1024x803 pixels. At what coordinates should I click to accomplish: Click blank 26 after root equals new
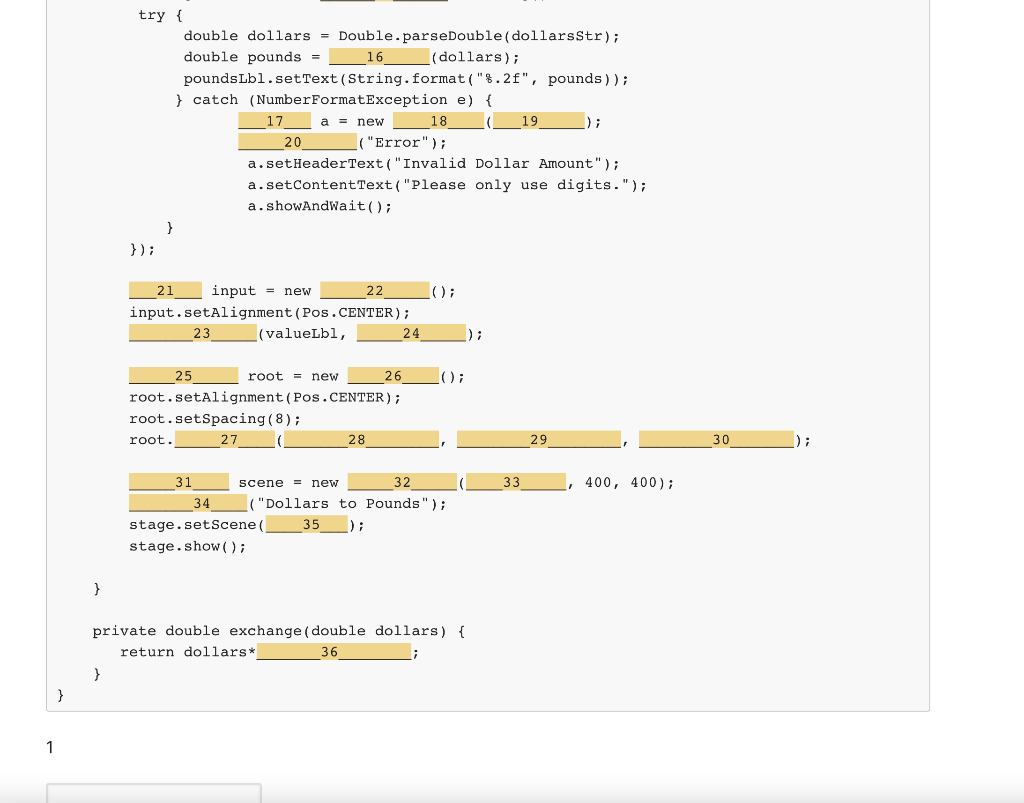point(393,375)
